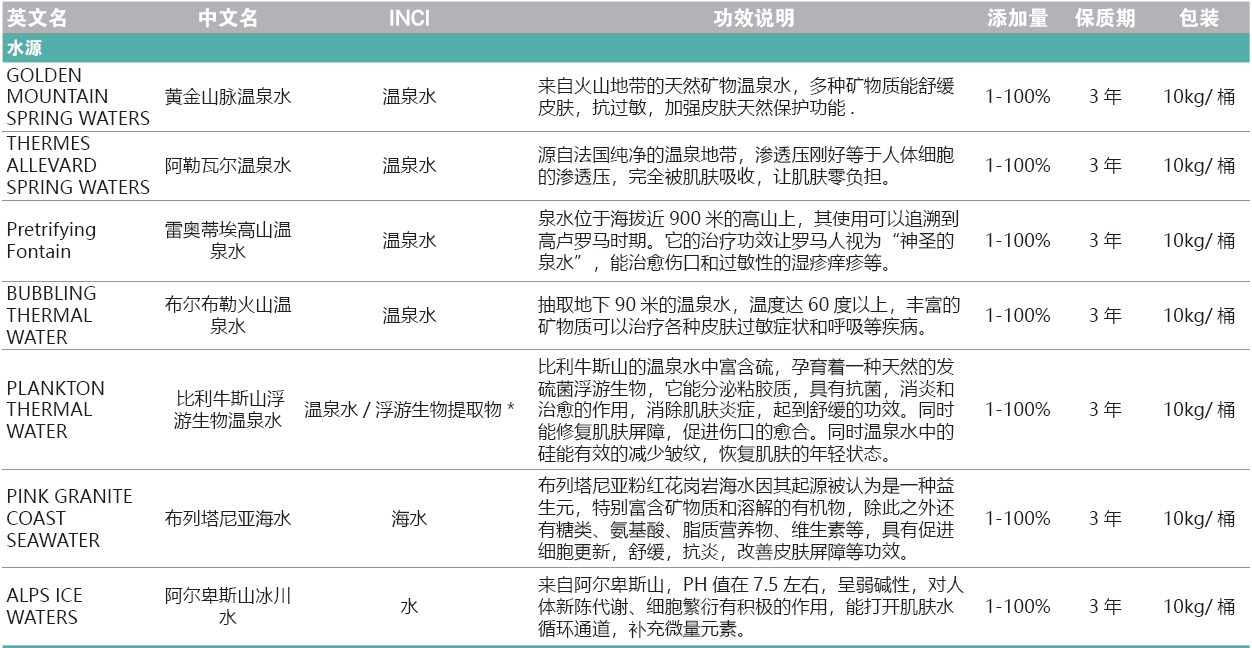
Task: Select the 水 INCI cell in ALPS row
Action: 409,606
